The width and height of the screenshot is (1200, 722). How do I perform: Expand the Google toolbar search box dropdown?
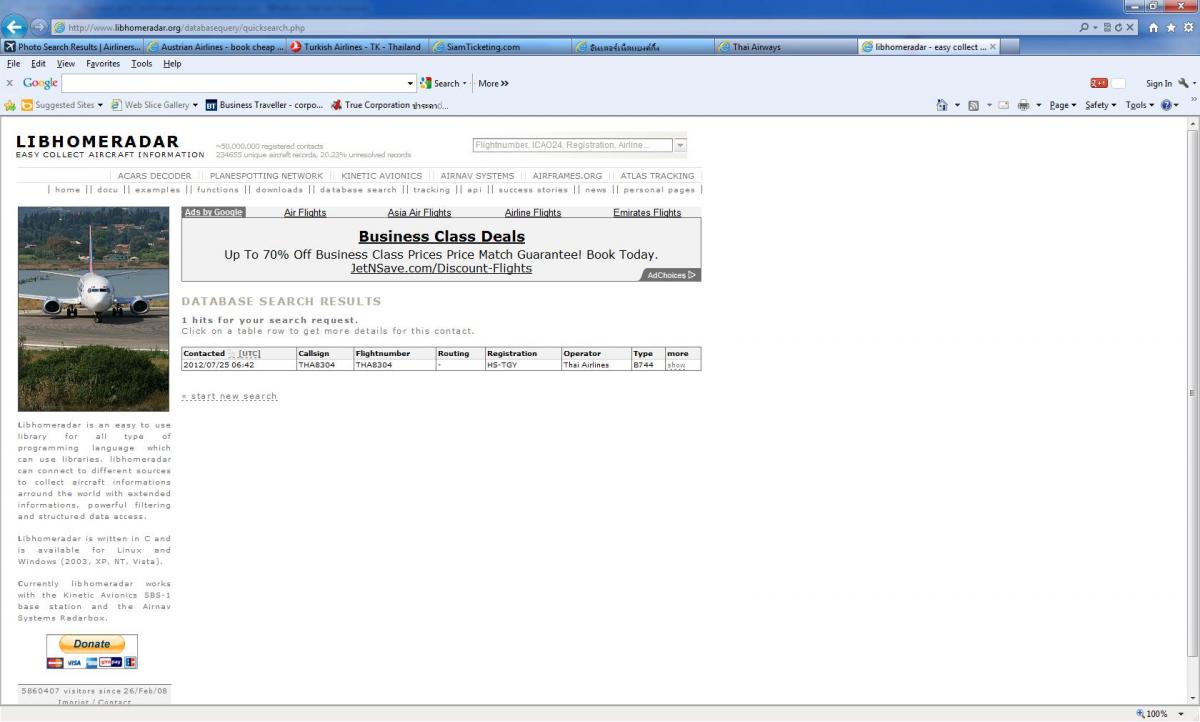pos(410,84)
